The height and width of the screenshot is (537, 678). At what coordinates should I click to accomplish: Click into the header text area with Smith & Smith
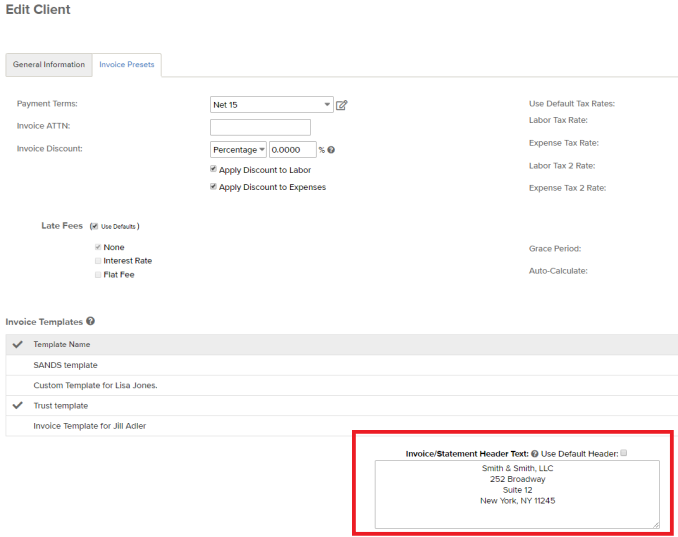pos(517,494)
